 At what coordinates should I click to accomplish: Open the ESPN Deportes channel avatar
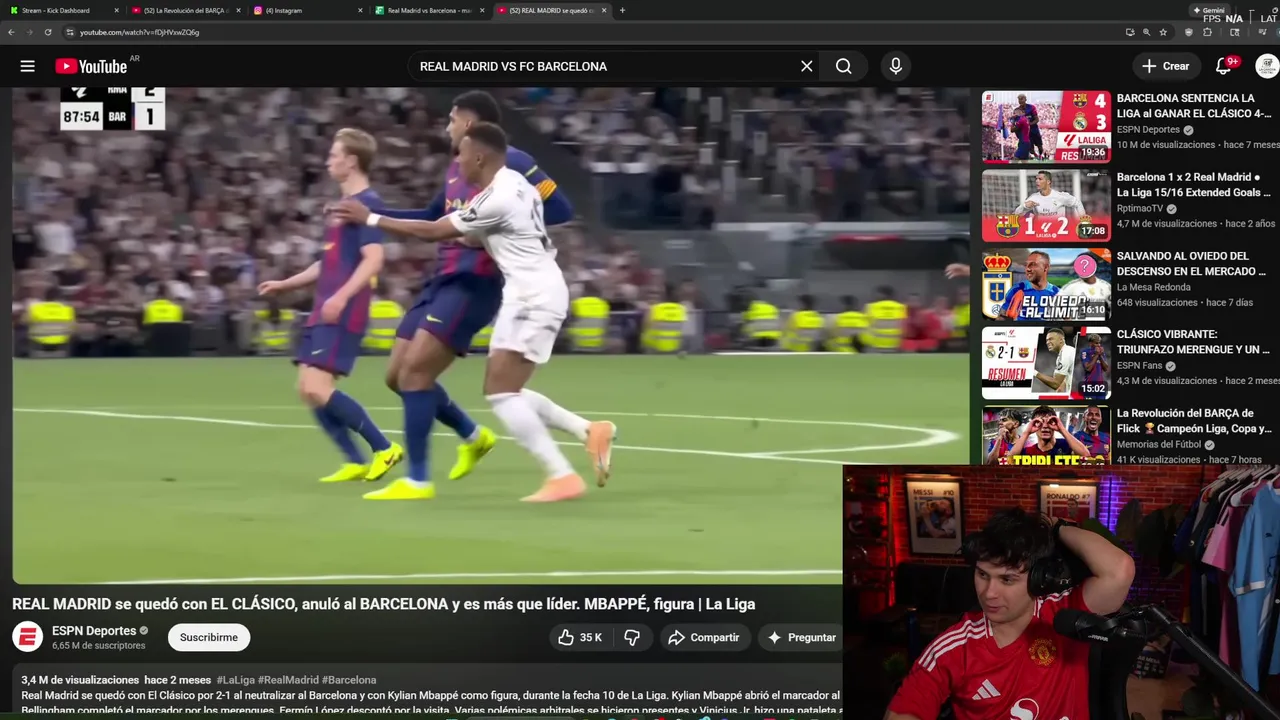click(27, 637)
